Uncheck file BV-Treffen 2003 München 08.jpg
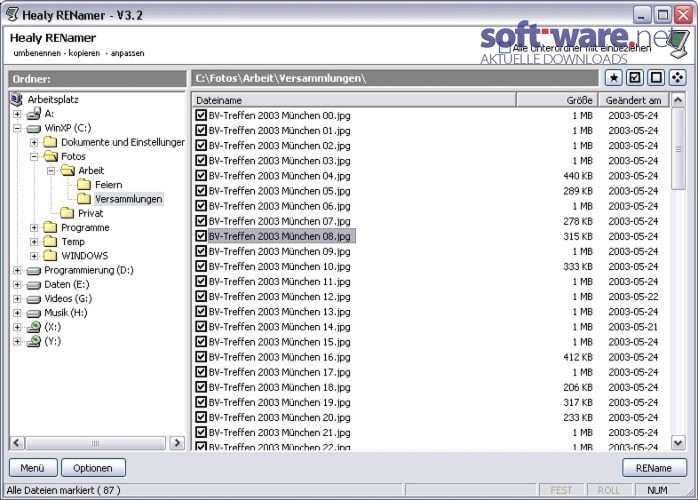The image size is (698, 500). (x=201, y=236)
